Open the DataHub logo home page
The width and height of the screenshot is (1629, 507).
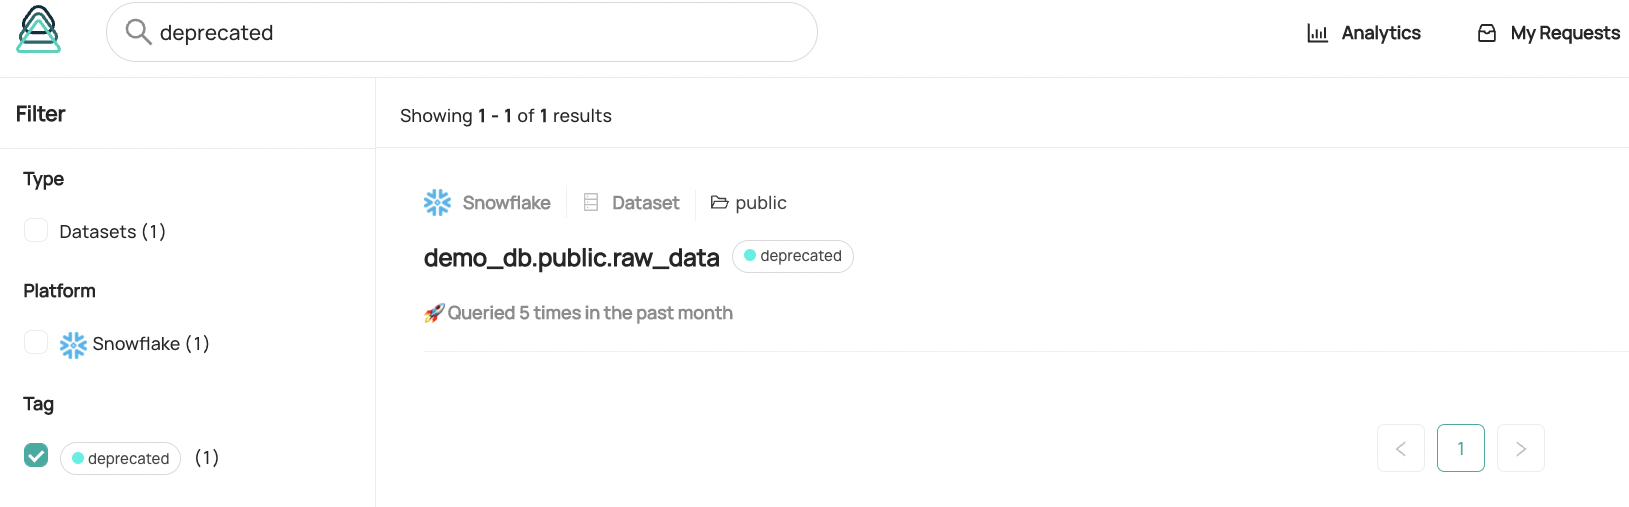click(x=39, y=29)
